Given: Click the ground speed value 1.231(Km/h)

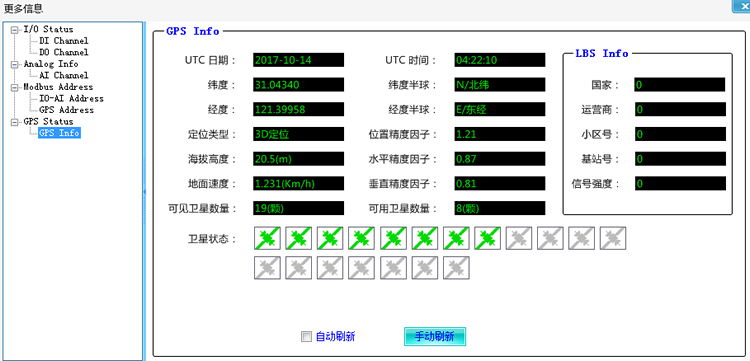Looking at the screenshot, I should tap(298, 183).
